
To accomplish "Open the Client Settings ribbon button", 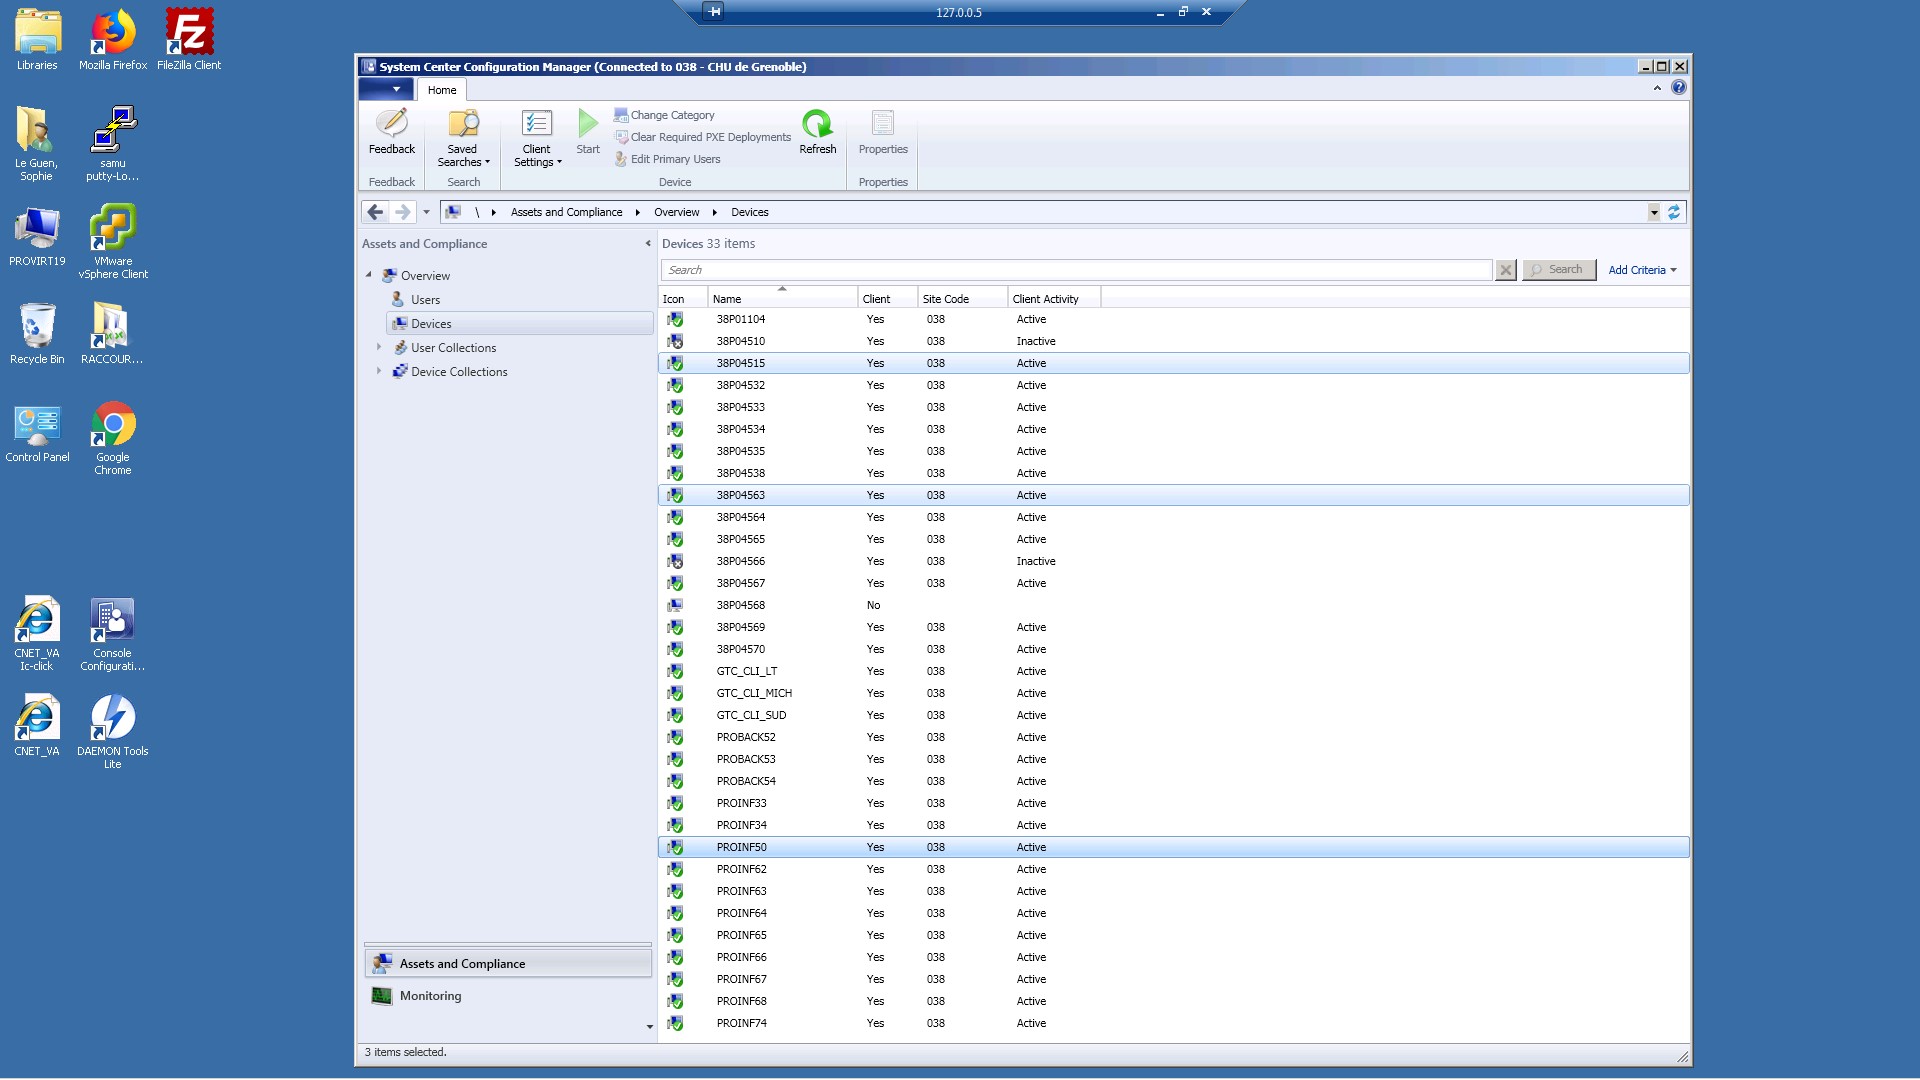I will pyautogui.click(x=537, y=139).
